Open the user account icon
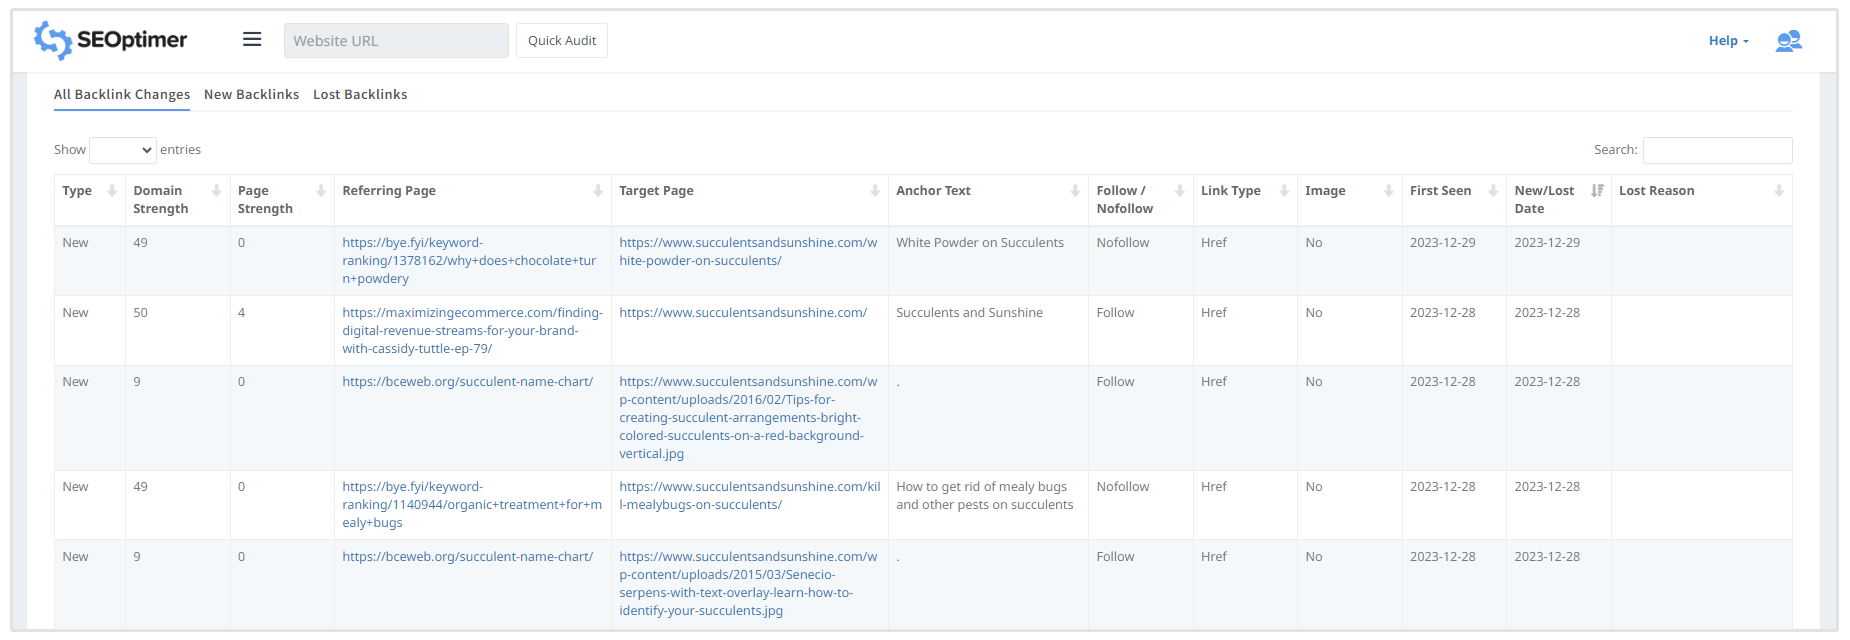 (x=1788, y=41)
